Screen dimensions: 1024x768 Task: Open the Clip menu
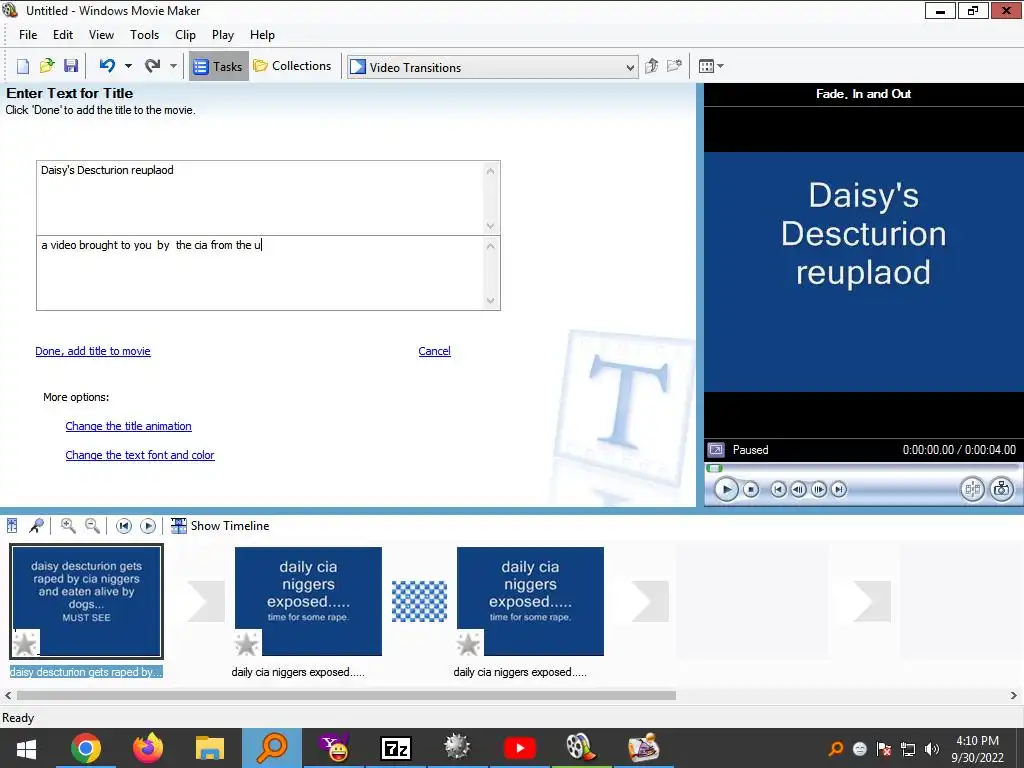(185, 35)
